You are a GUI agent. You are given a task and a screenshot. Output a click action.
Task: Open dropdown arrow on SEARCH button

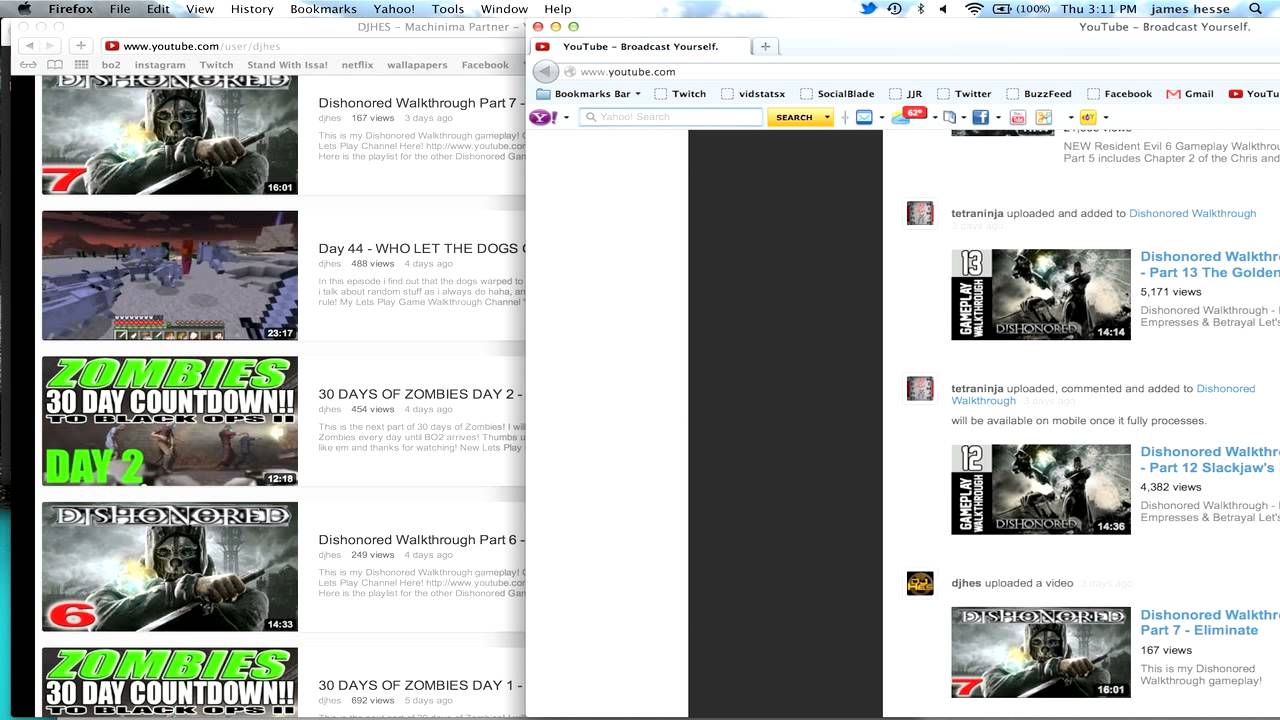point(827,118)
